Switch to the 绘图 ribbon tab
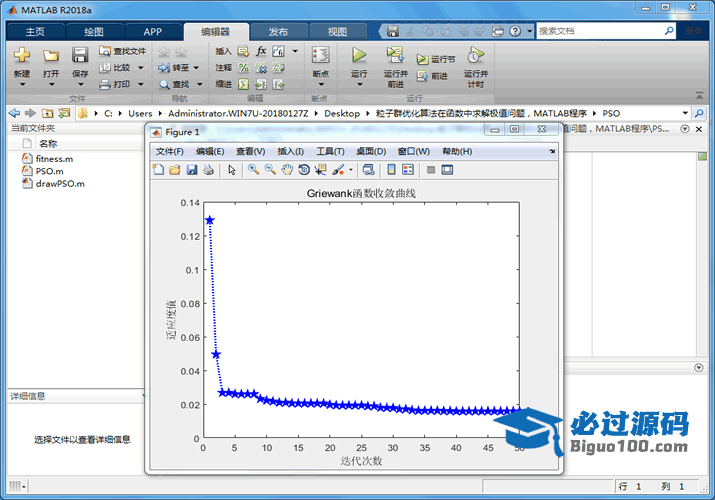Image resolution: width=715 pixels, height=500 pixels. pos(93,31)
